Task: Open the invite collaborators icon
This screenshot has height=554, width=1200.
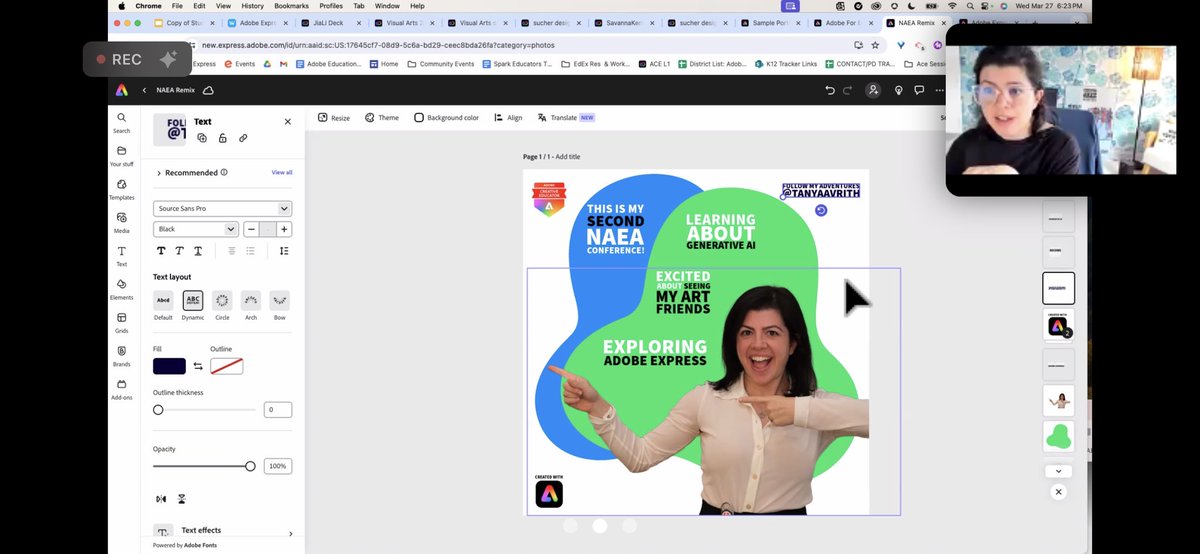Action: tap(873, 90)
